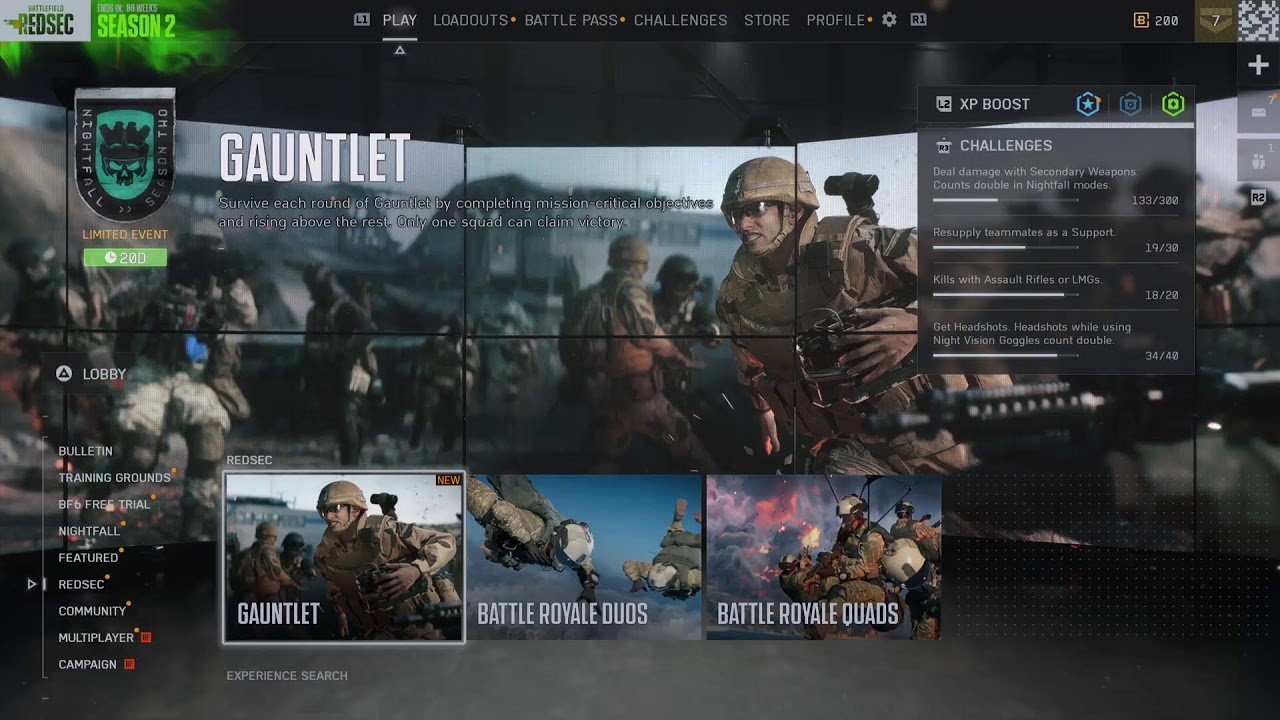This screenshot has width=1280, height=720.
Task: Click the Battlefield REDSEC logo
Action: (45, 20)
